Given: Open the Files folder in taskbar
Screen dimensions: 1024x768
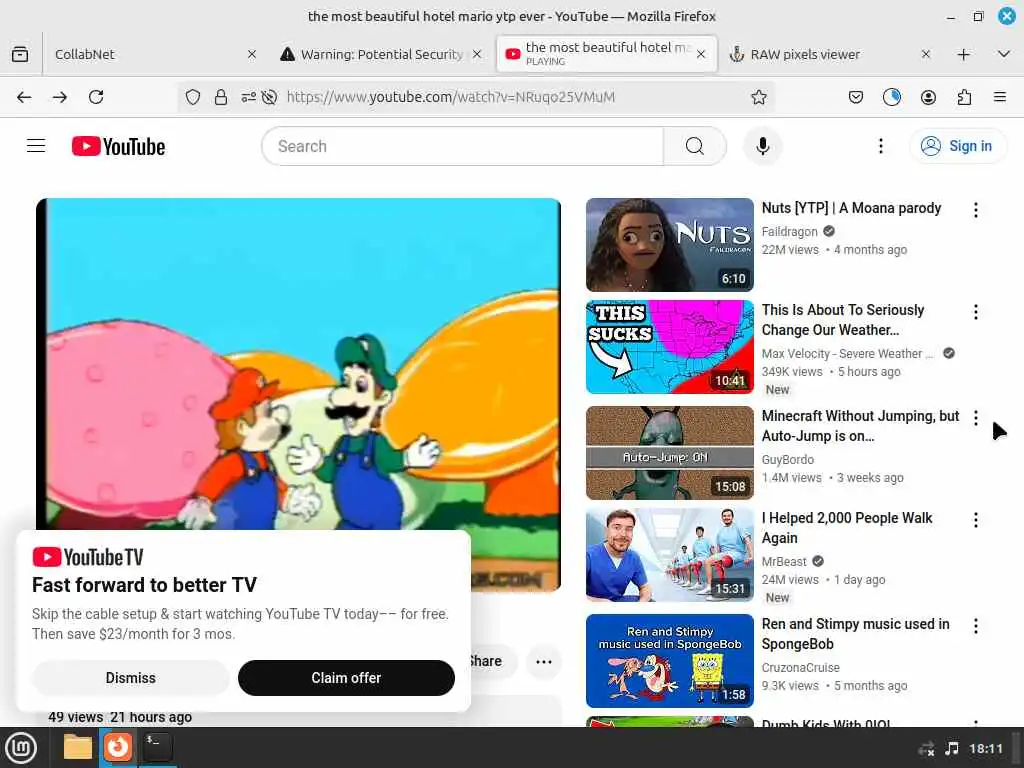Looking at the screenshot, I should pos(78,747).
